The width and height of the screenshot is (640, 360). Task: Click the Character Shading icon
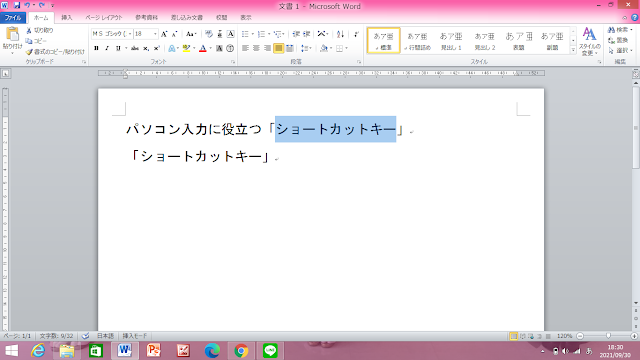[219, 48]
